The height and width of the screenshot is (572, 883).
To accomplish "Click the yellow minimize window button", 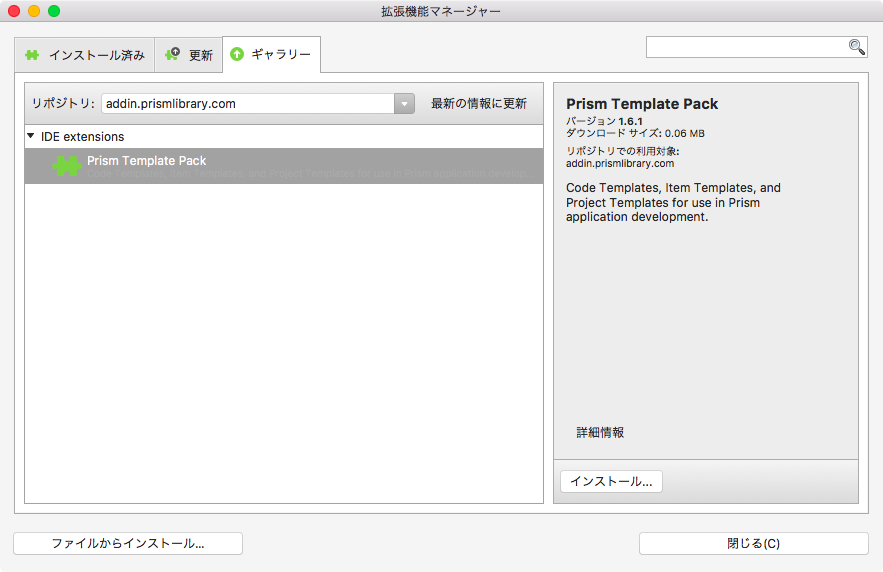I will [34, 11].
